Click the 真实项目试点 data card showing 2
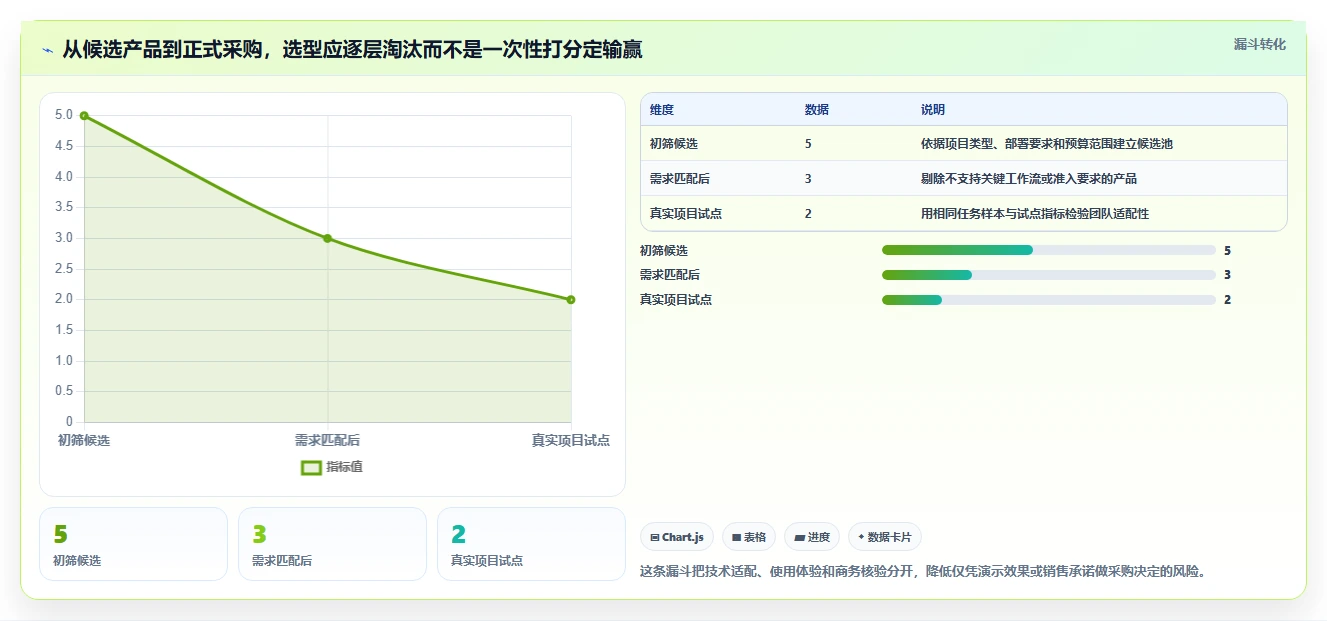The image size is (1327, 621). (531, 544)
